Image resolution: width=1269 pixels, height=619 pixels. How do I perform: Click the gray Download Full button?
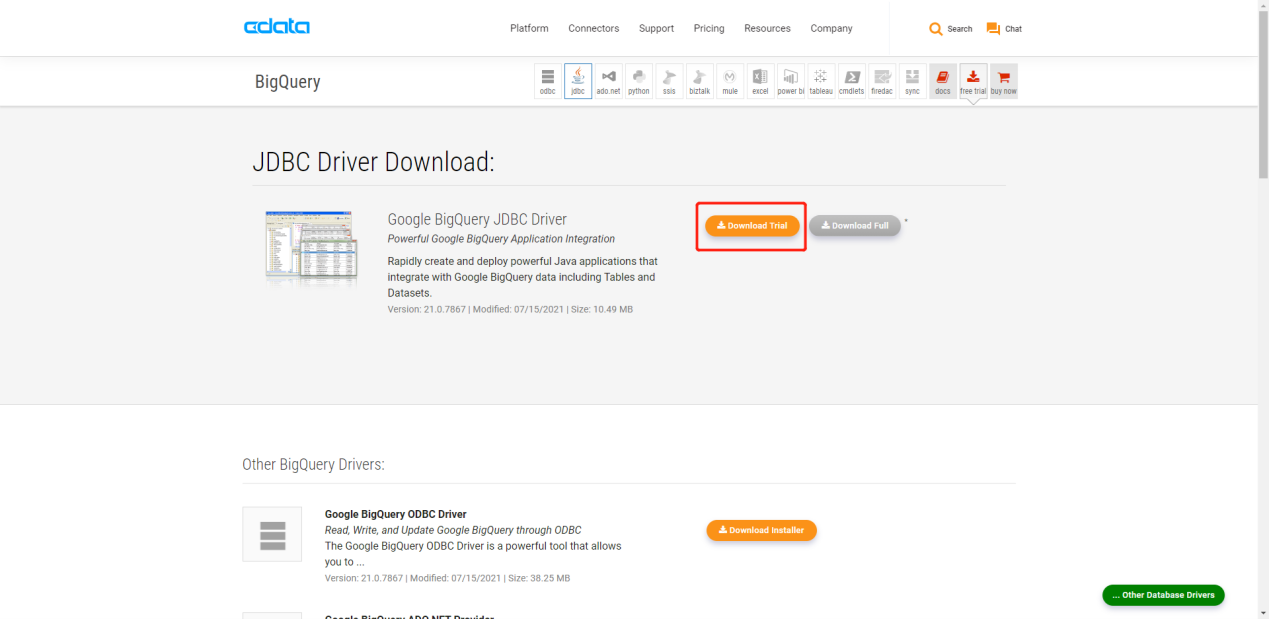(854, 226)
